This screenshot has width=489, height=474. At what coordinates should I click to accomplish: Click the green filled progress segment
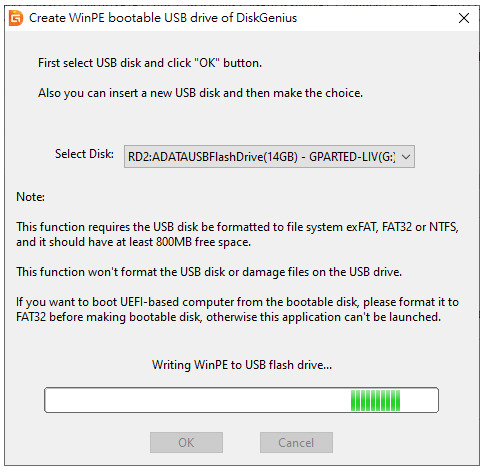pos(375,400)
